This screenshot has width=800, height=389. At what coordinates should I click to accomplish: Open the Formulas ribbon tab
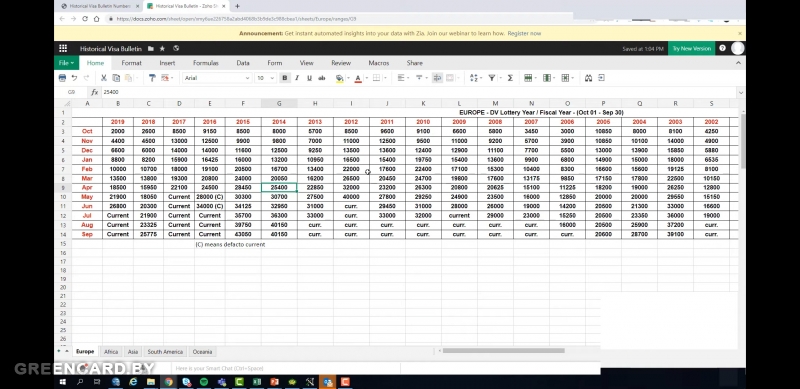click(206, 63)
